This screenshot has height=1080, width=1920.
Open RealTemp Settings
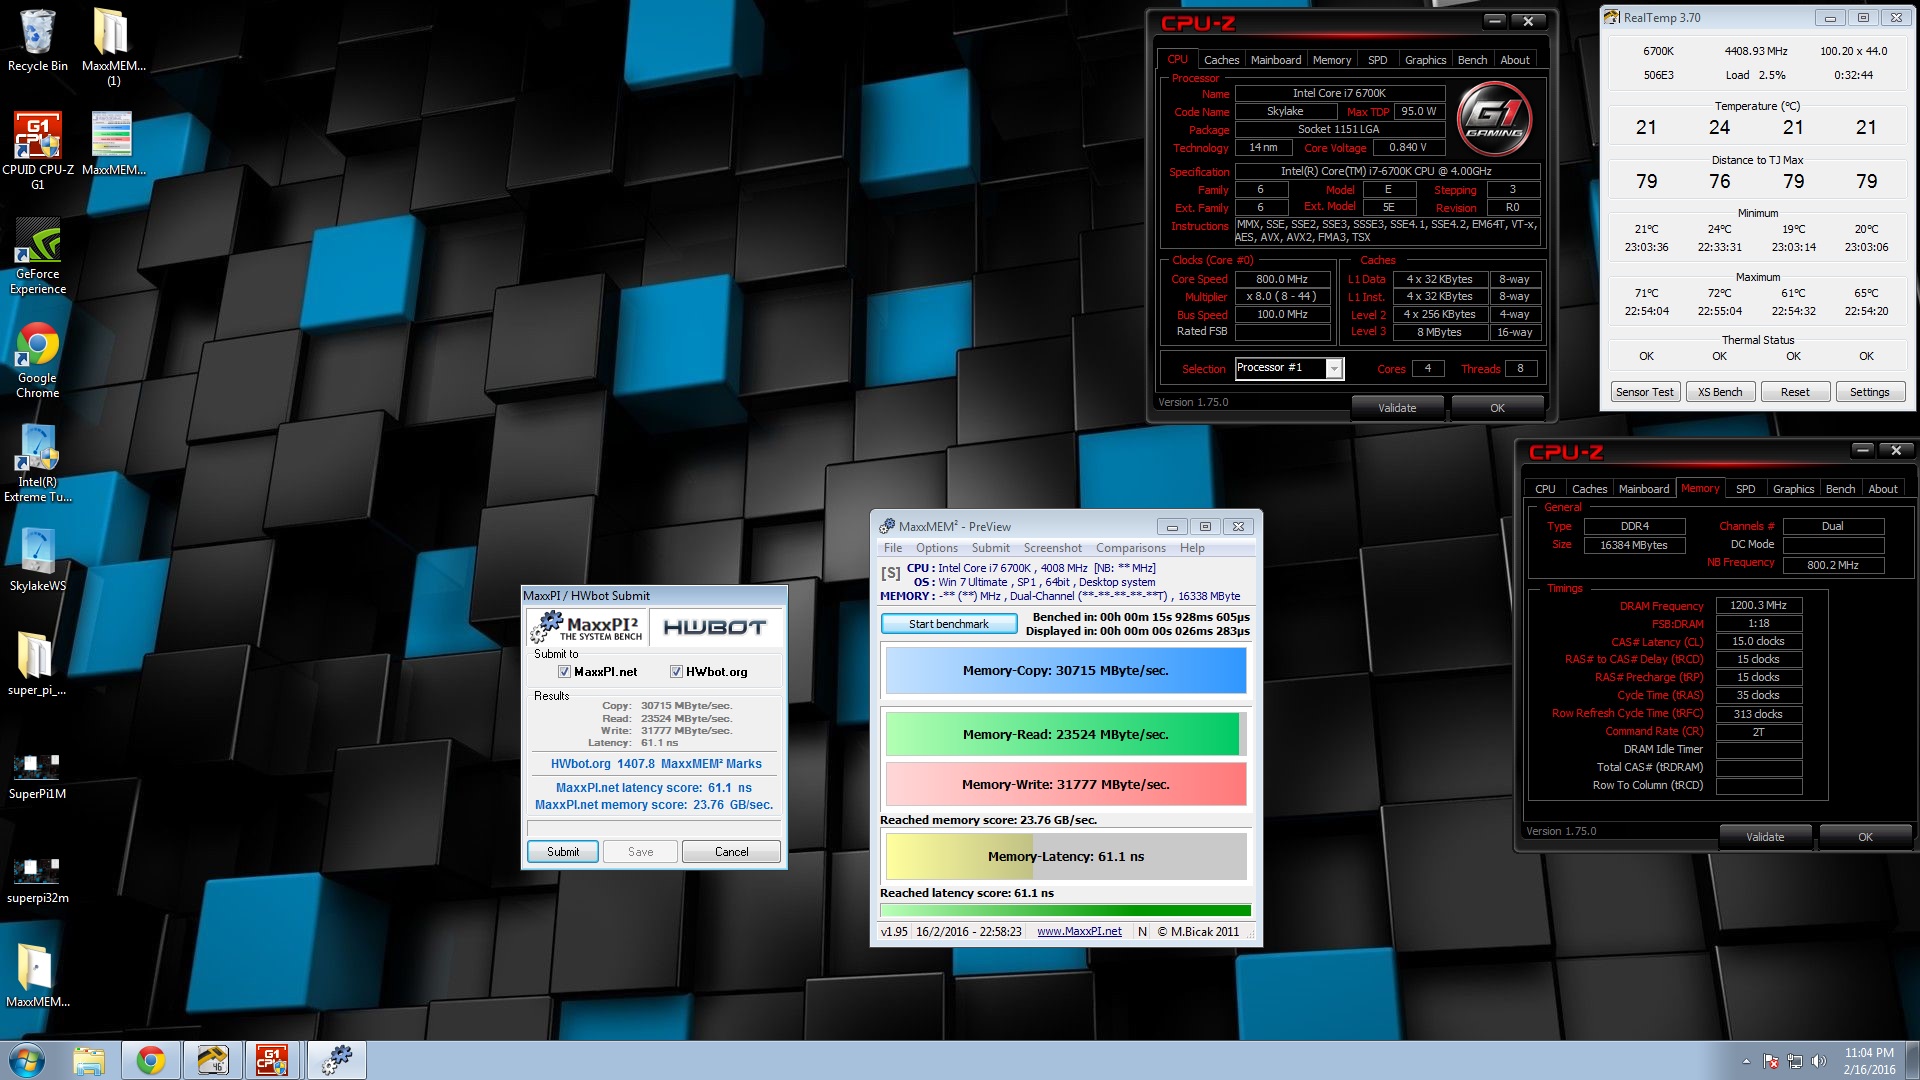point(1870,392)
